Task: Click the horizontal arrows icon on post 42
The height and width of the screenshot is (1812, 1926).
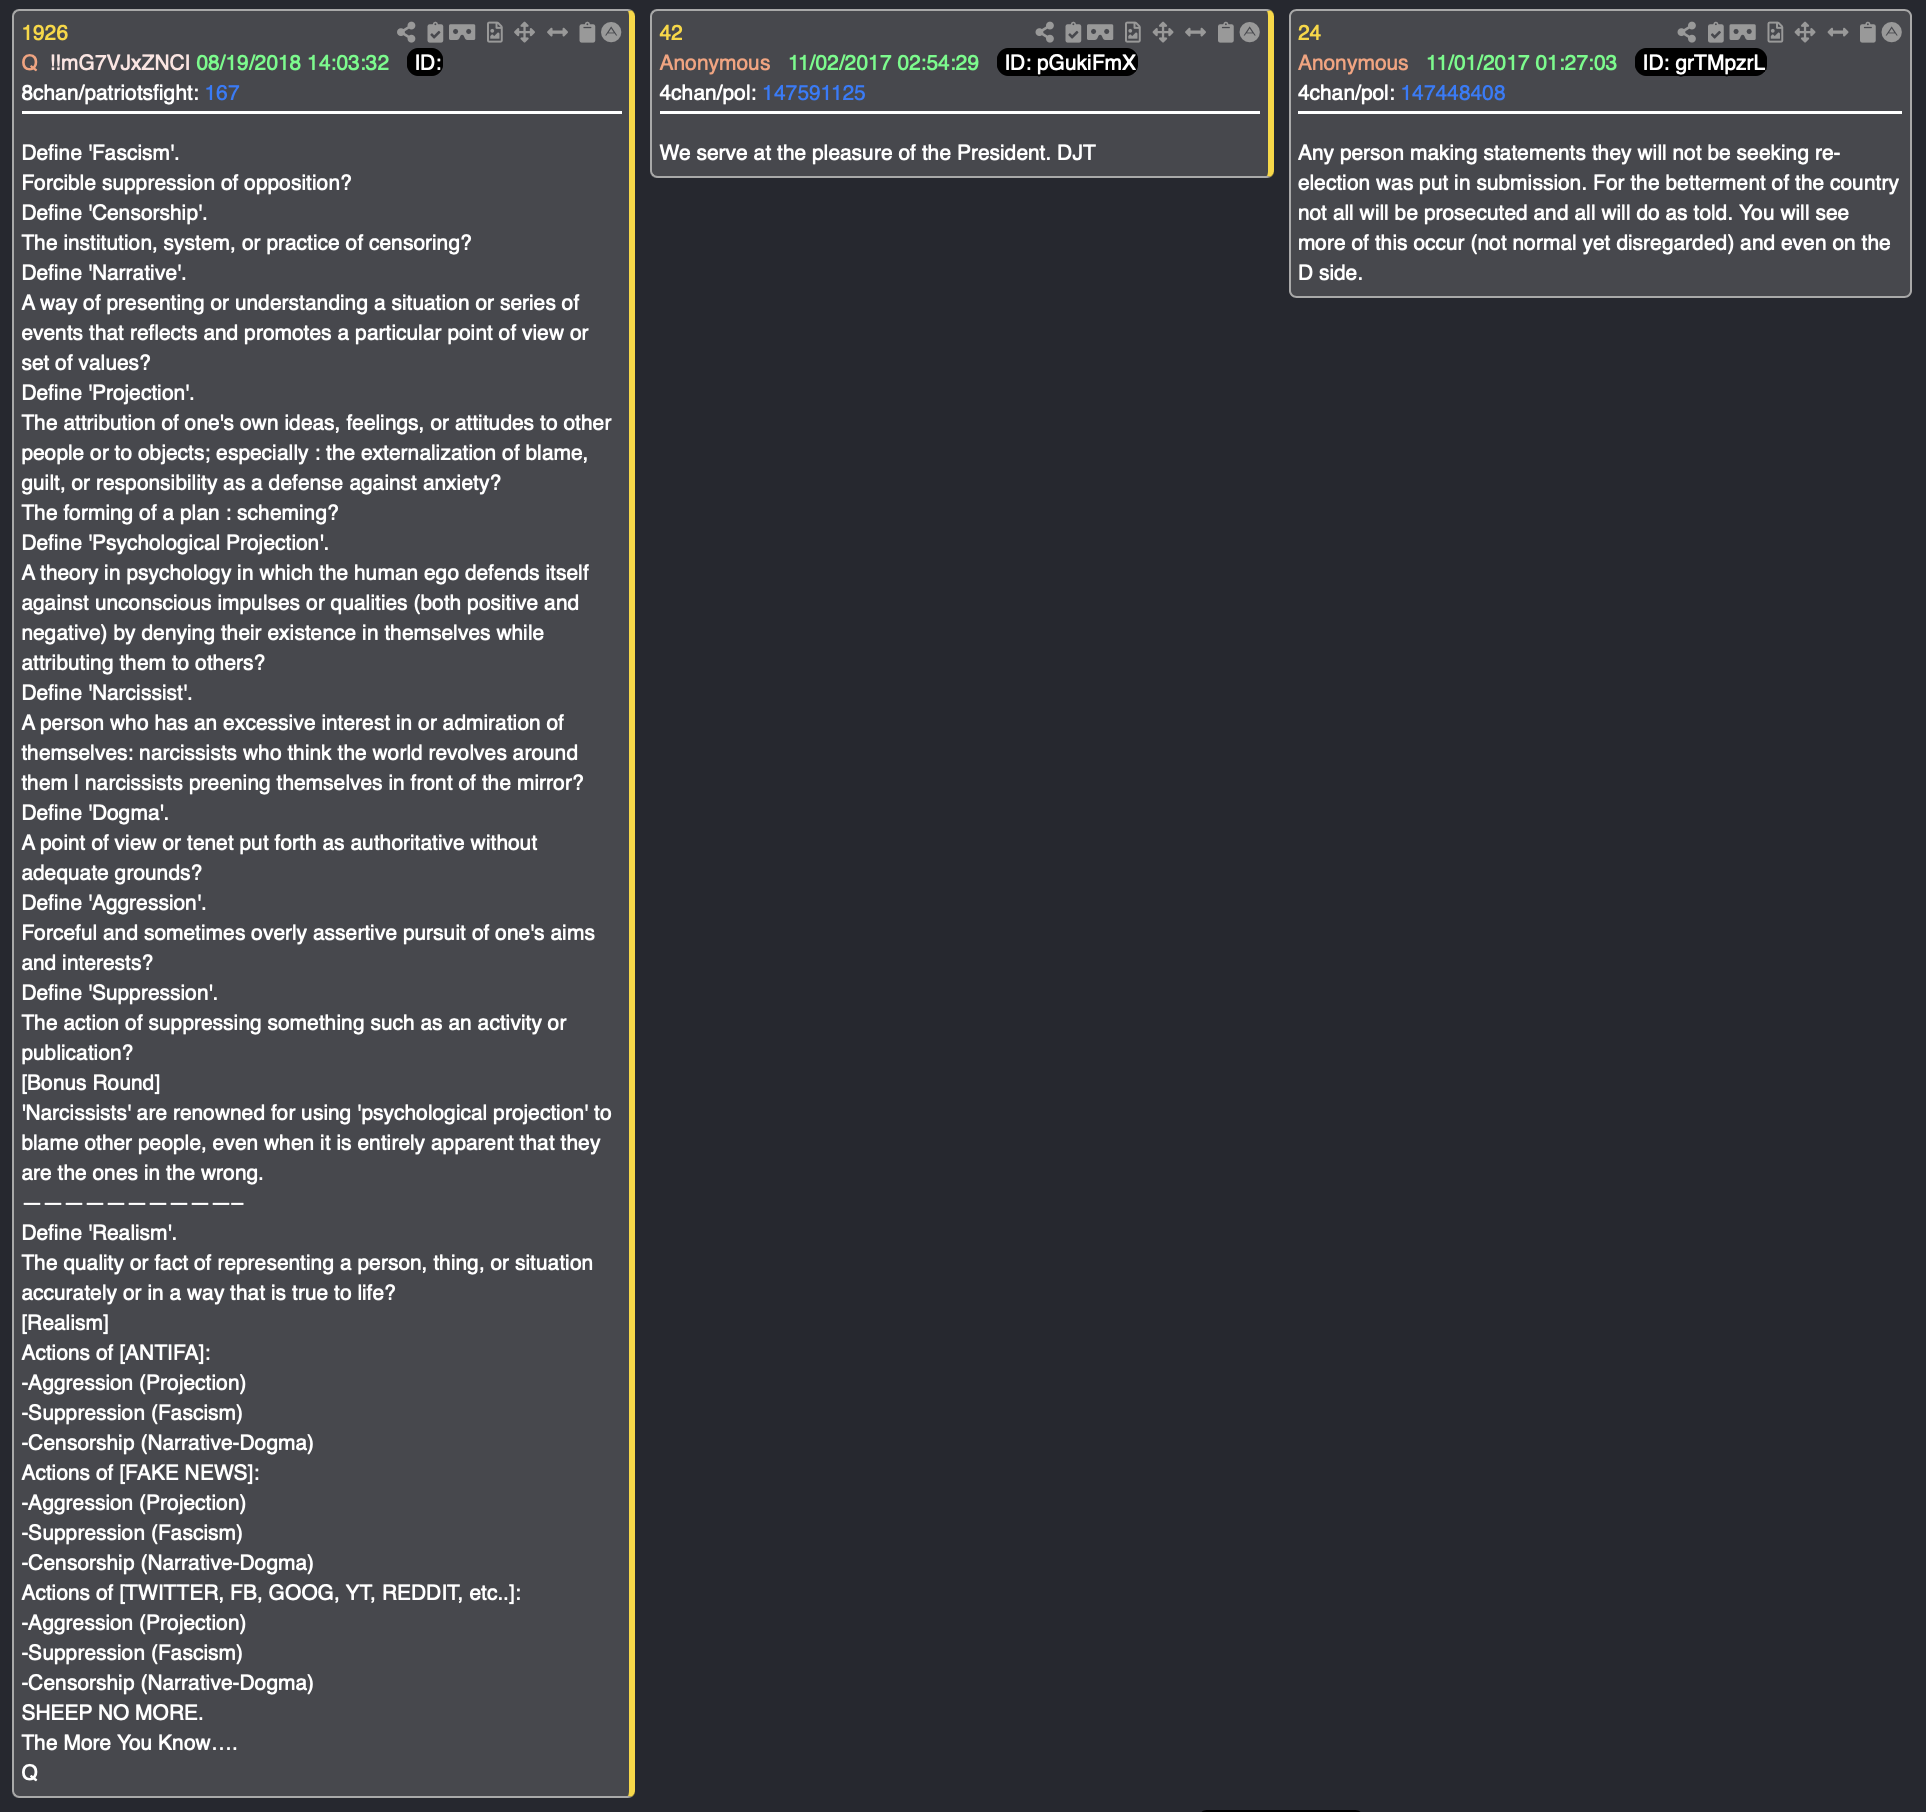Action: 1196,33
